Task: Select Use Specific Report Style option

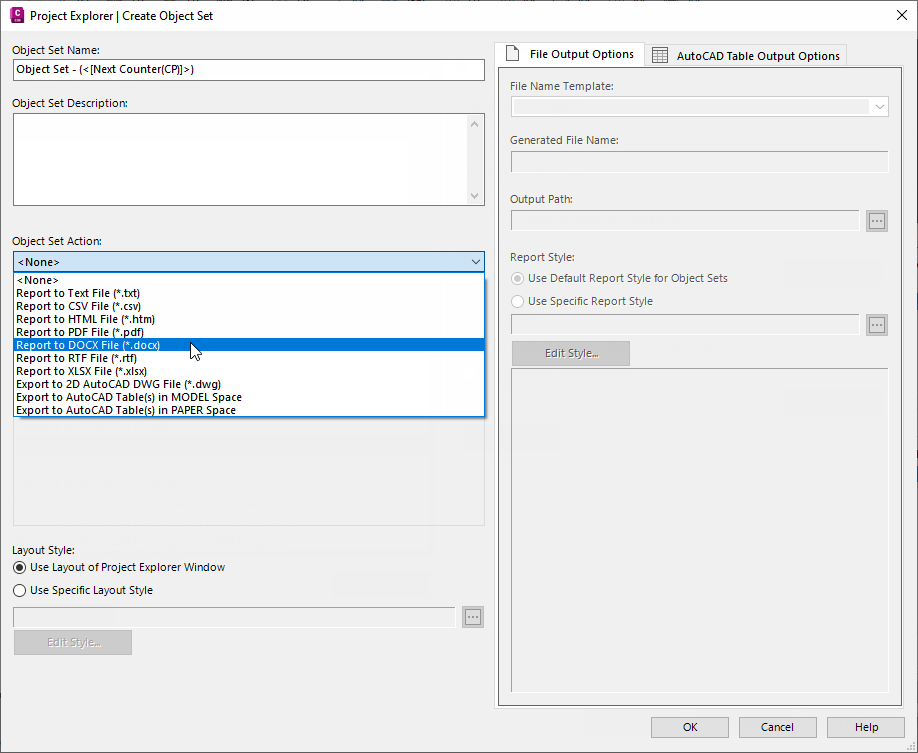Action: point(517,301)
